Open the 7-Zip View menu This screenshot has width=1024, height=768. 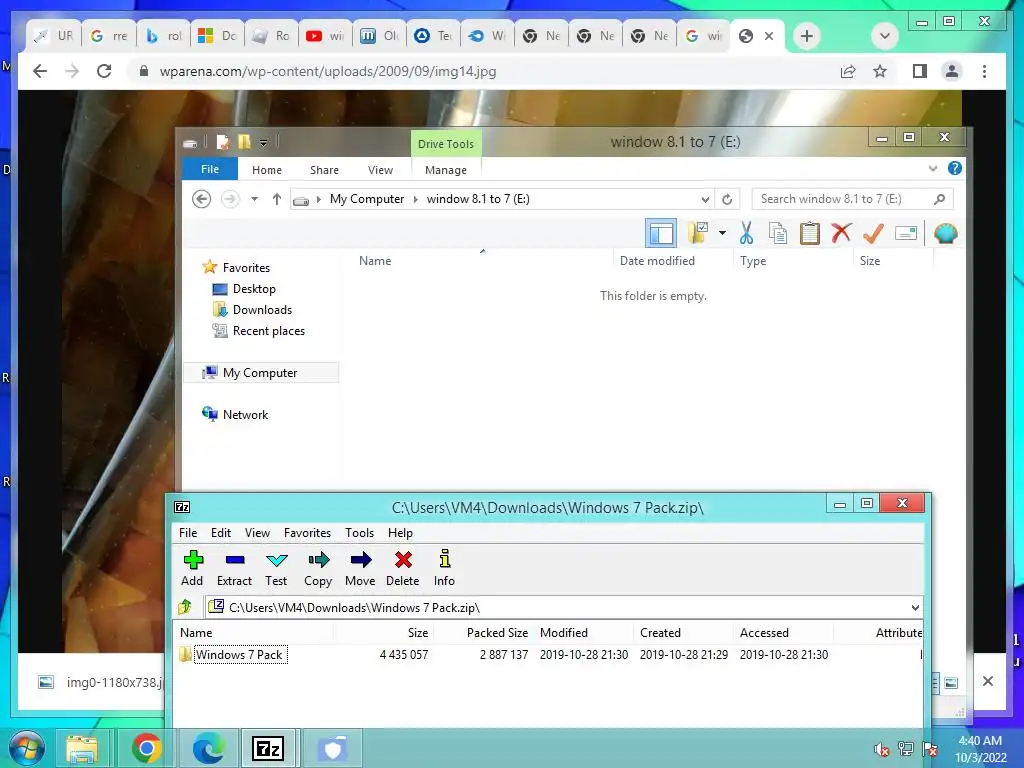click(257, 533)
